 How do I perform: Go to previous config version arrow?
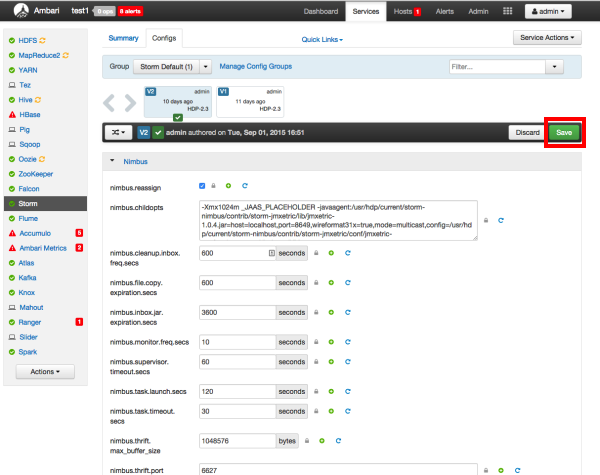coord(109,103)
